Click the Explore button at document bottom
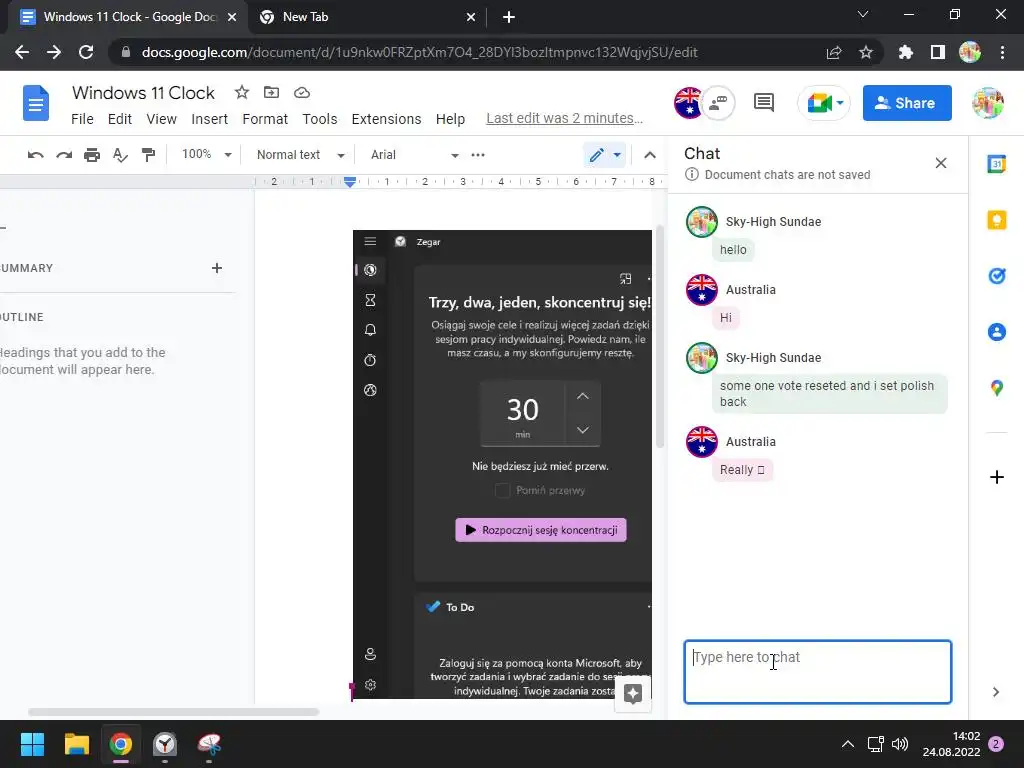The width and height of the screenshot is (1024, 768). tap(633, 694)
